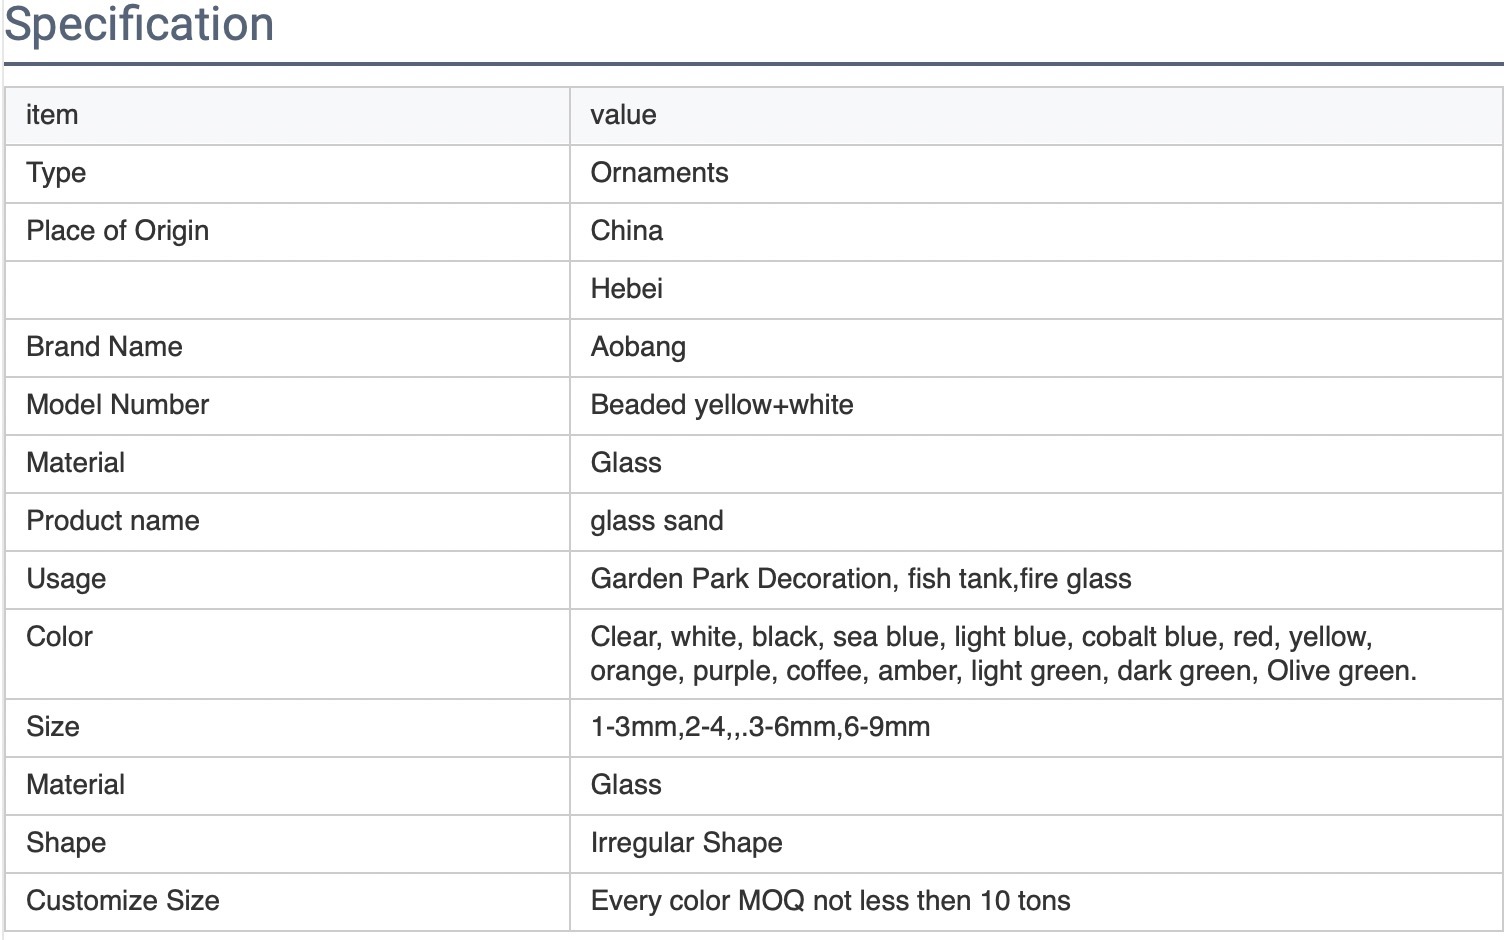This screenshot has width=1512, height=940.
Task: Click the 'Irregular Shape' value
Action: (686, 843)
